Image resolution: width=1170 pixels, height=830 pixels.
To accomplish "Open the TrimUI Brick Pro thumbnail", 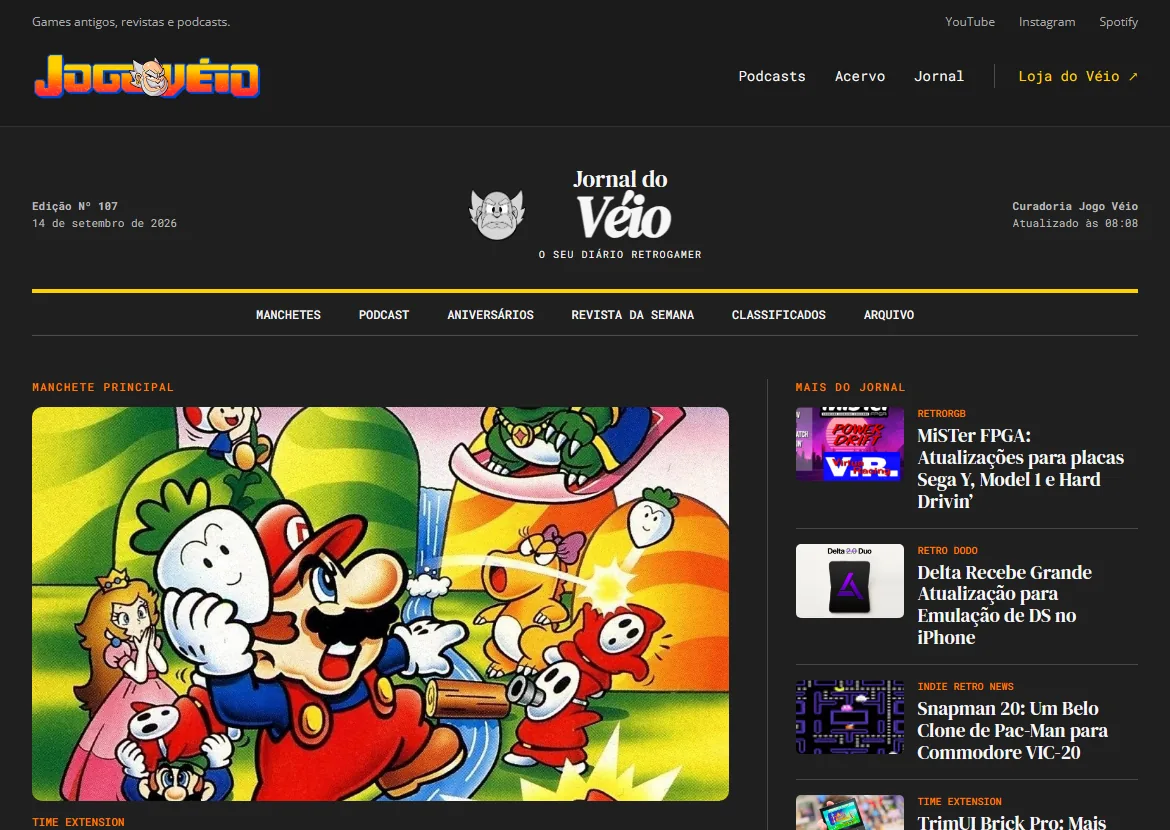I will pyautogui.click(x=850, y=813).
